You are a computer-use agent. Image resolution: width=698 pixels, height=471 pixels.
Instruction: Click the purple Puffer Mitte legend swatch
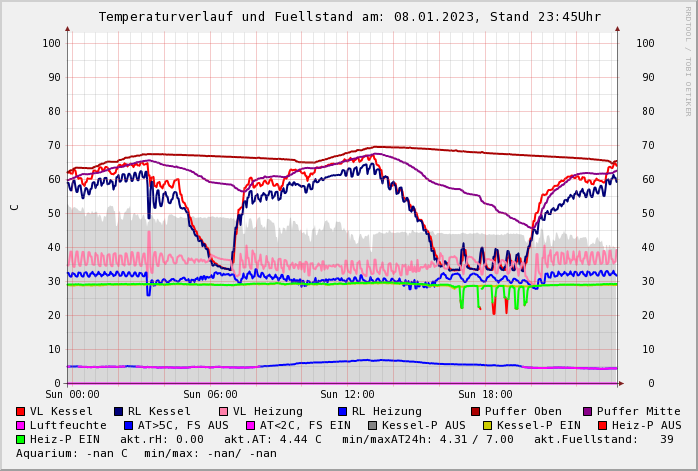point(588,411)
